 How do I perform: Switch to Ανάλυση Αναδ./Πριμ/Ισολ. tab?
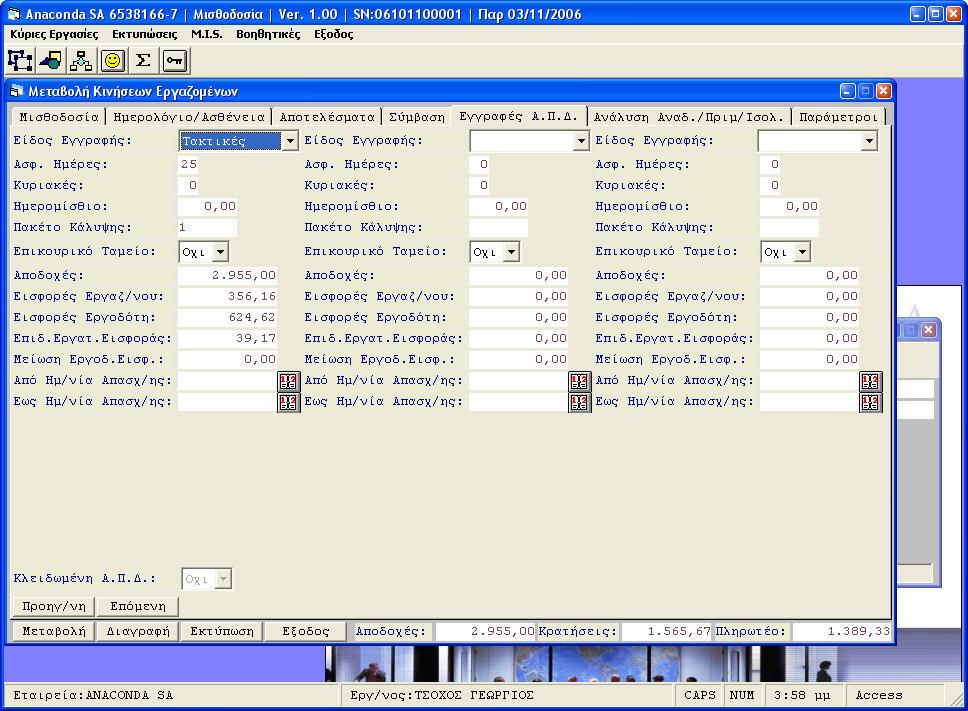(x=688, y=117)
